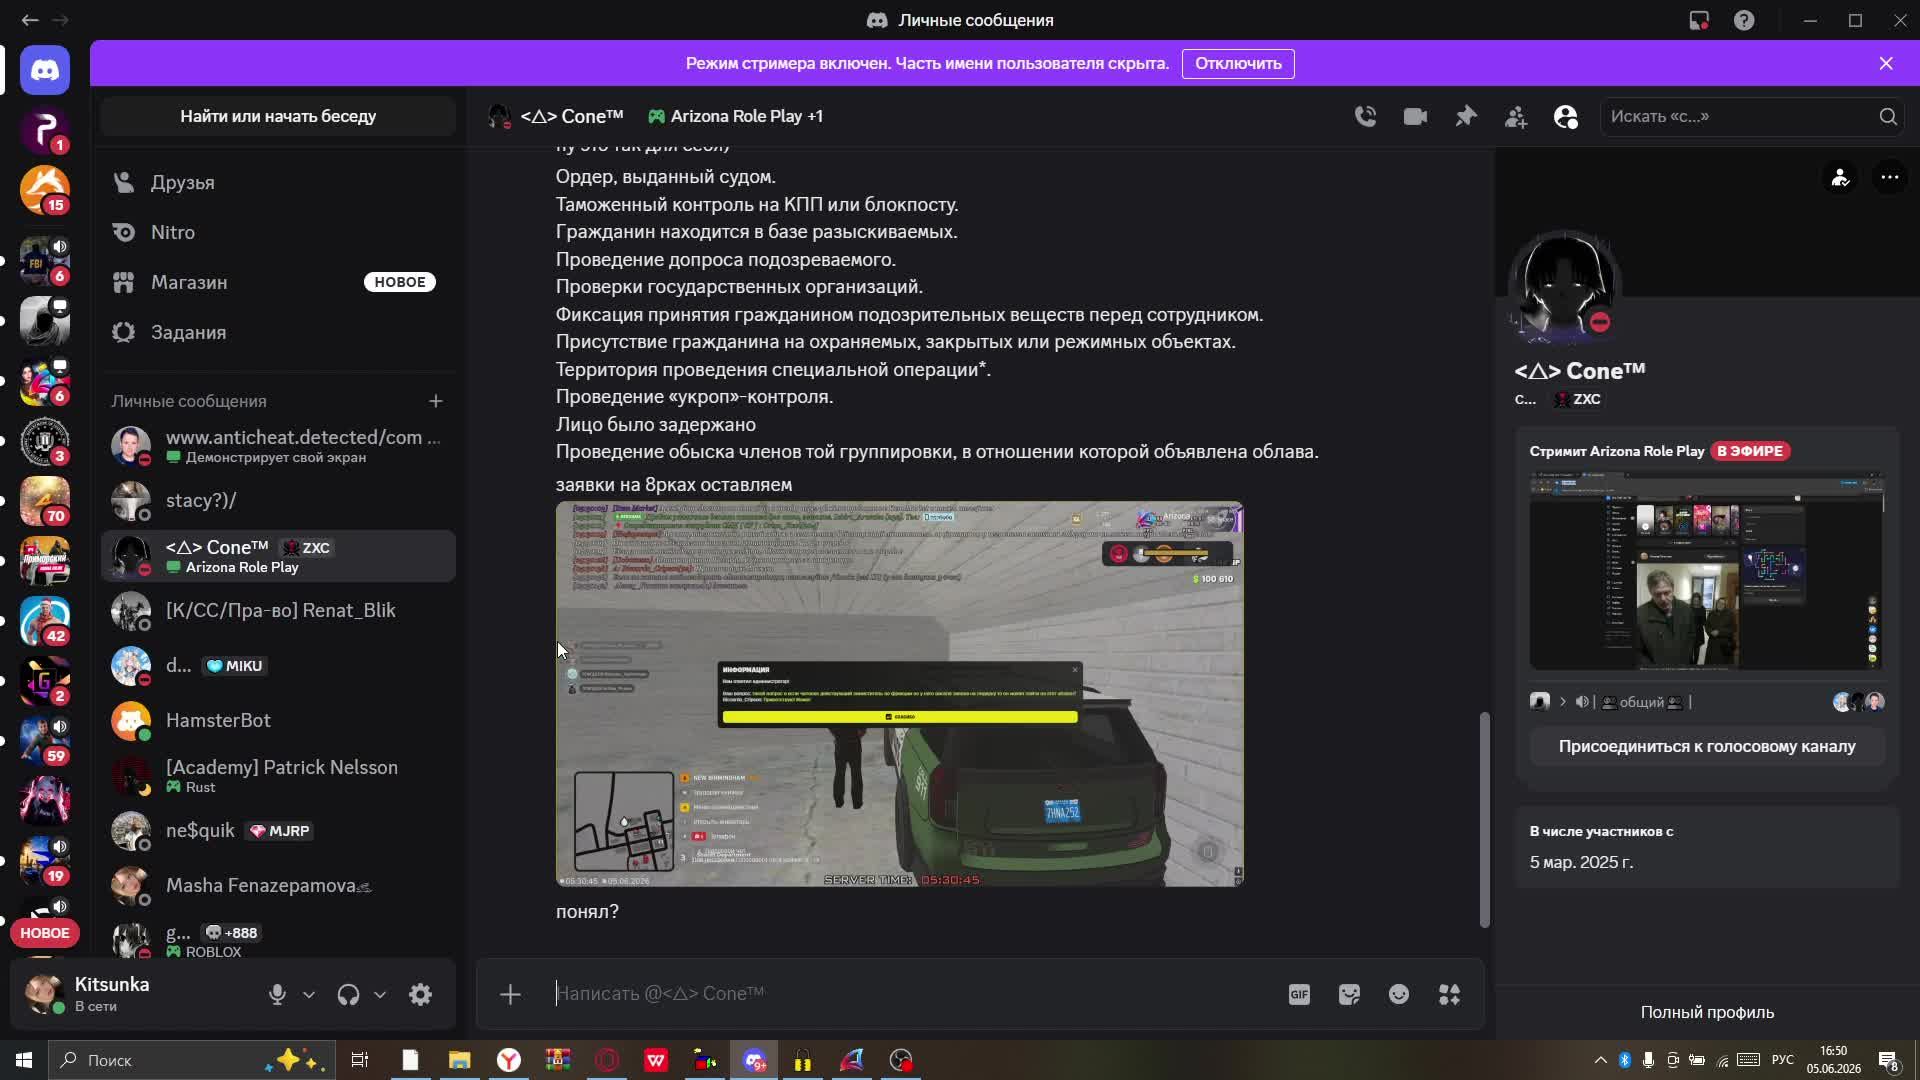Click the search field magnifier icon
Viewport: 1920px width, 1080px height.
pos(1888,116)
